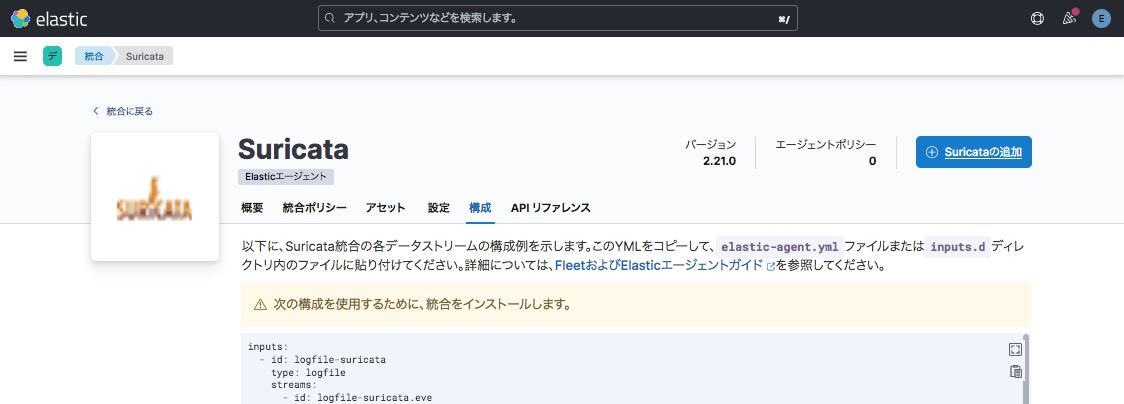Open the アセット tab
The width and height of the screenshot is (1124, 404).
[386, 208]
